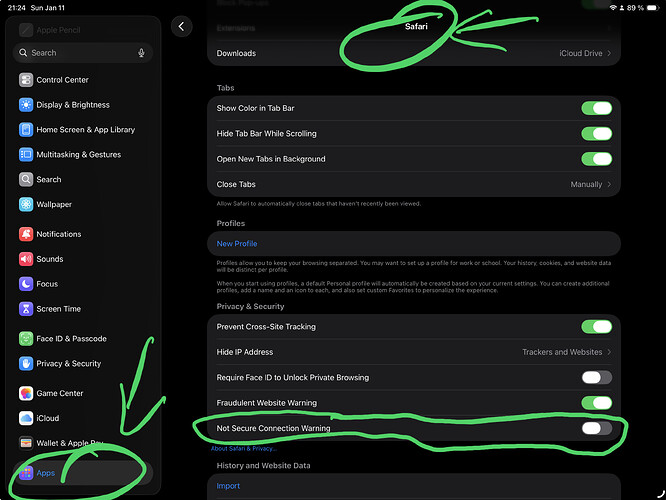This screenshot has width=666, height=500.
Task: Tap the Game Center icon
Action: [x=26, y=393]
